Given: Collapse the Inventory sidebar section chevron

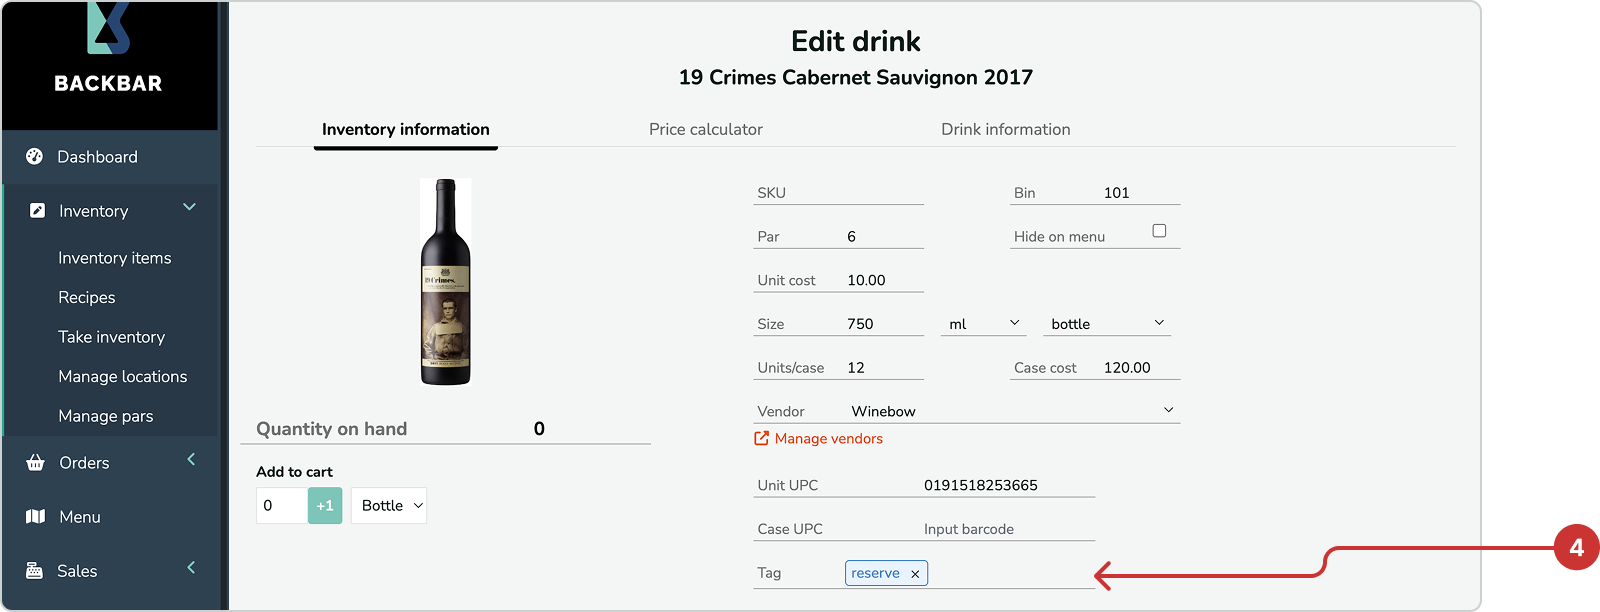Looking at the screenshot, I should click(x=189, y=207).
